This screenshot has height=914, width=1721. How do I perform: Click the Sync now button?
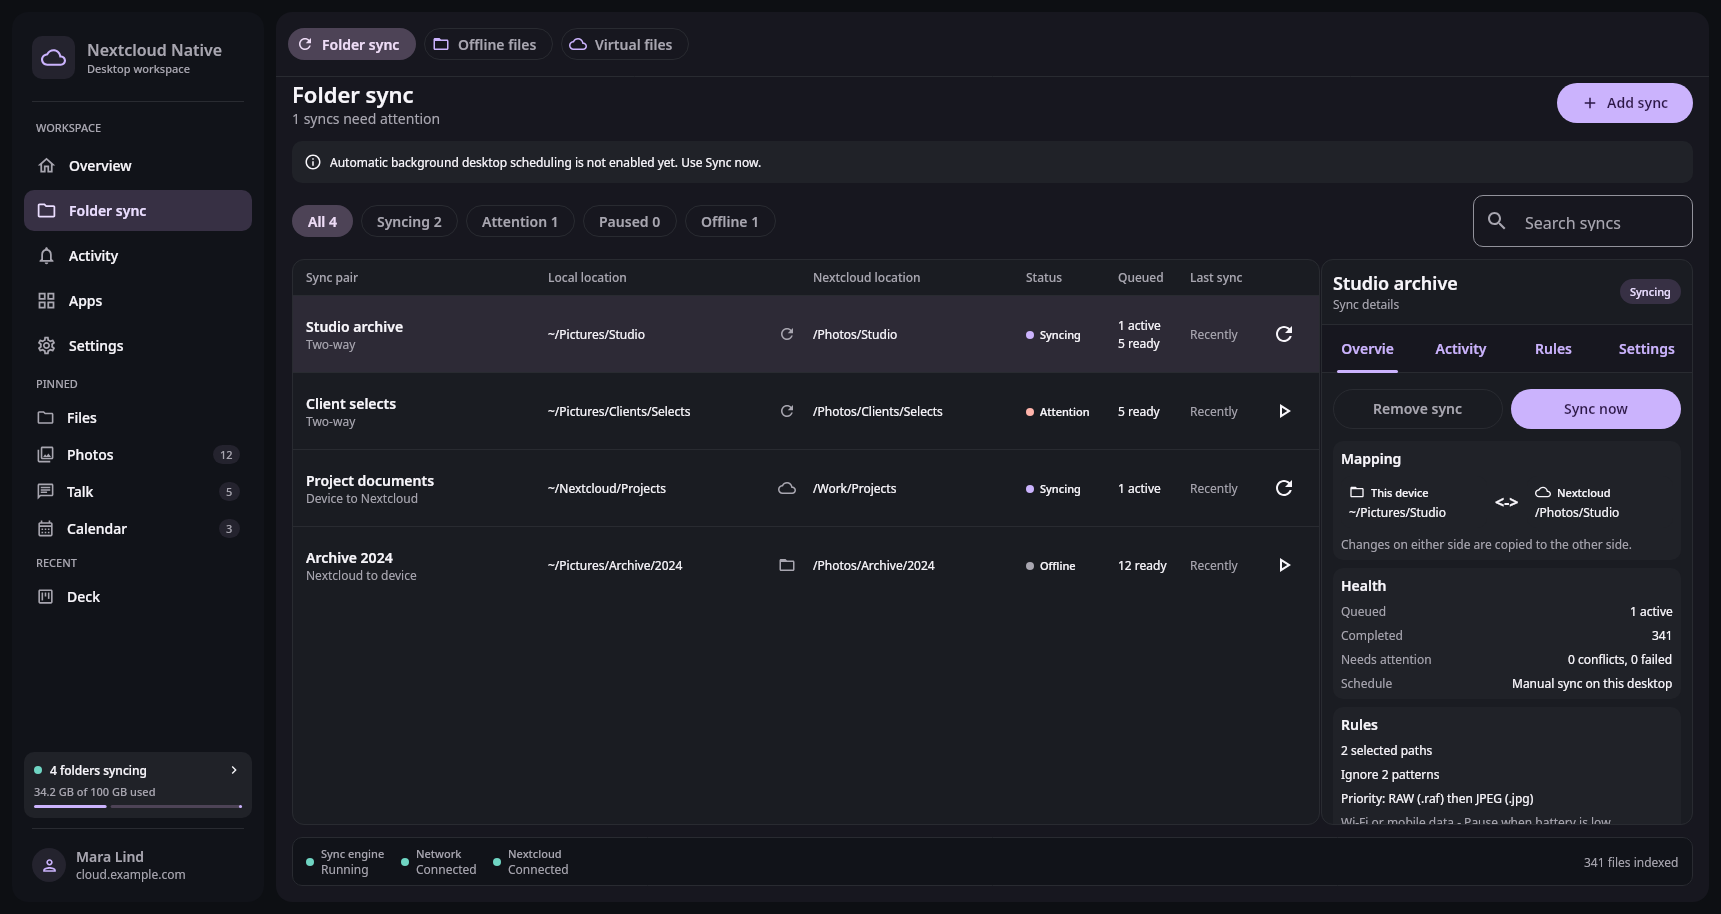(1596, 409)
